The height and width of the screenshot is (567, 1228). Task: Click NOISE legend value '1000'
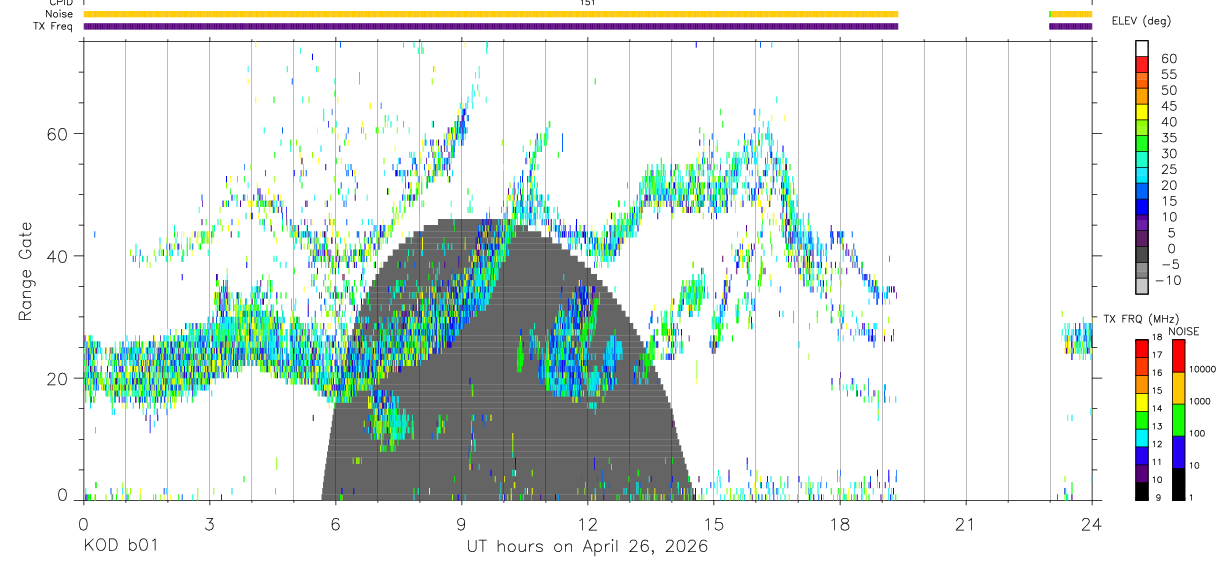pos(1200,401)
